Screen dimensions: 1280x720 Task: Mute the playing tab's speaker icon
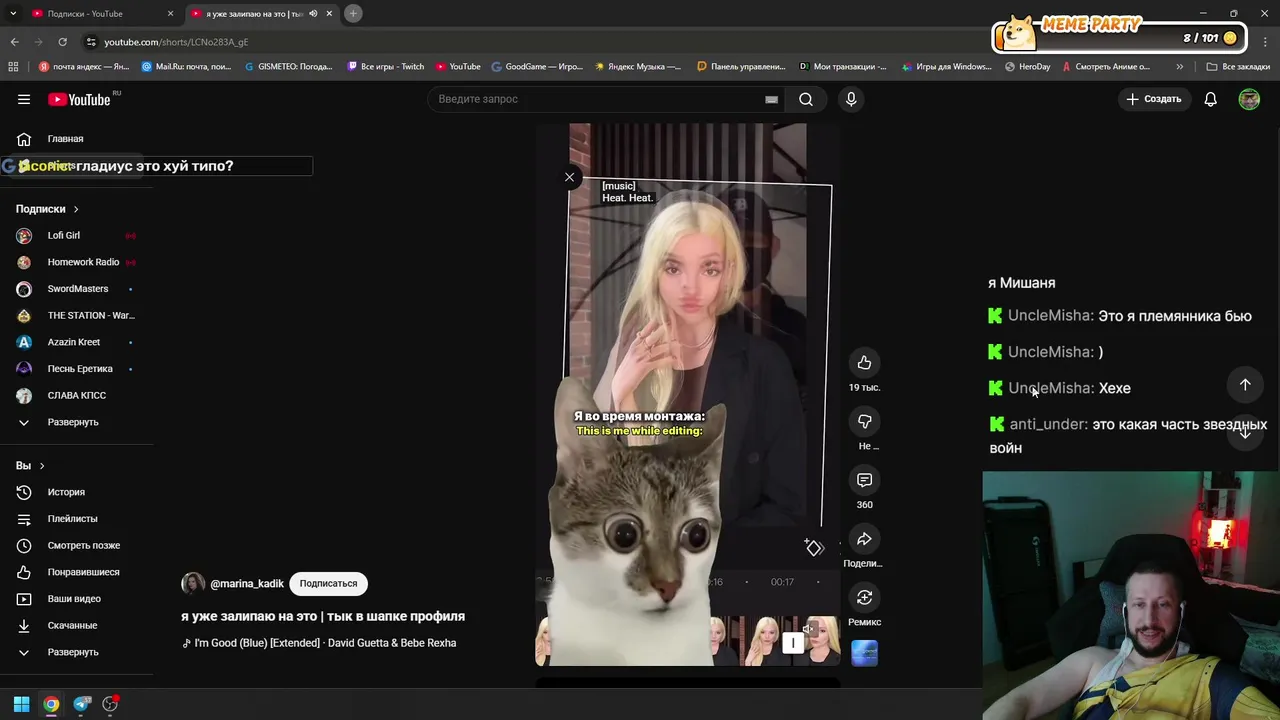[313, 14]
